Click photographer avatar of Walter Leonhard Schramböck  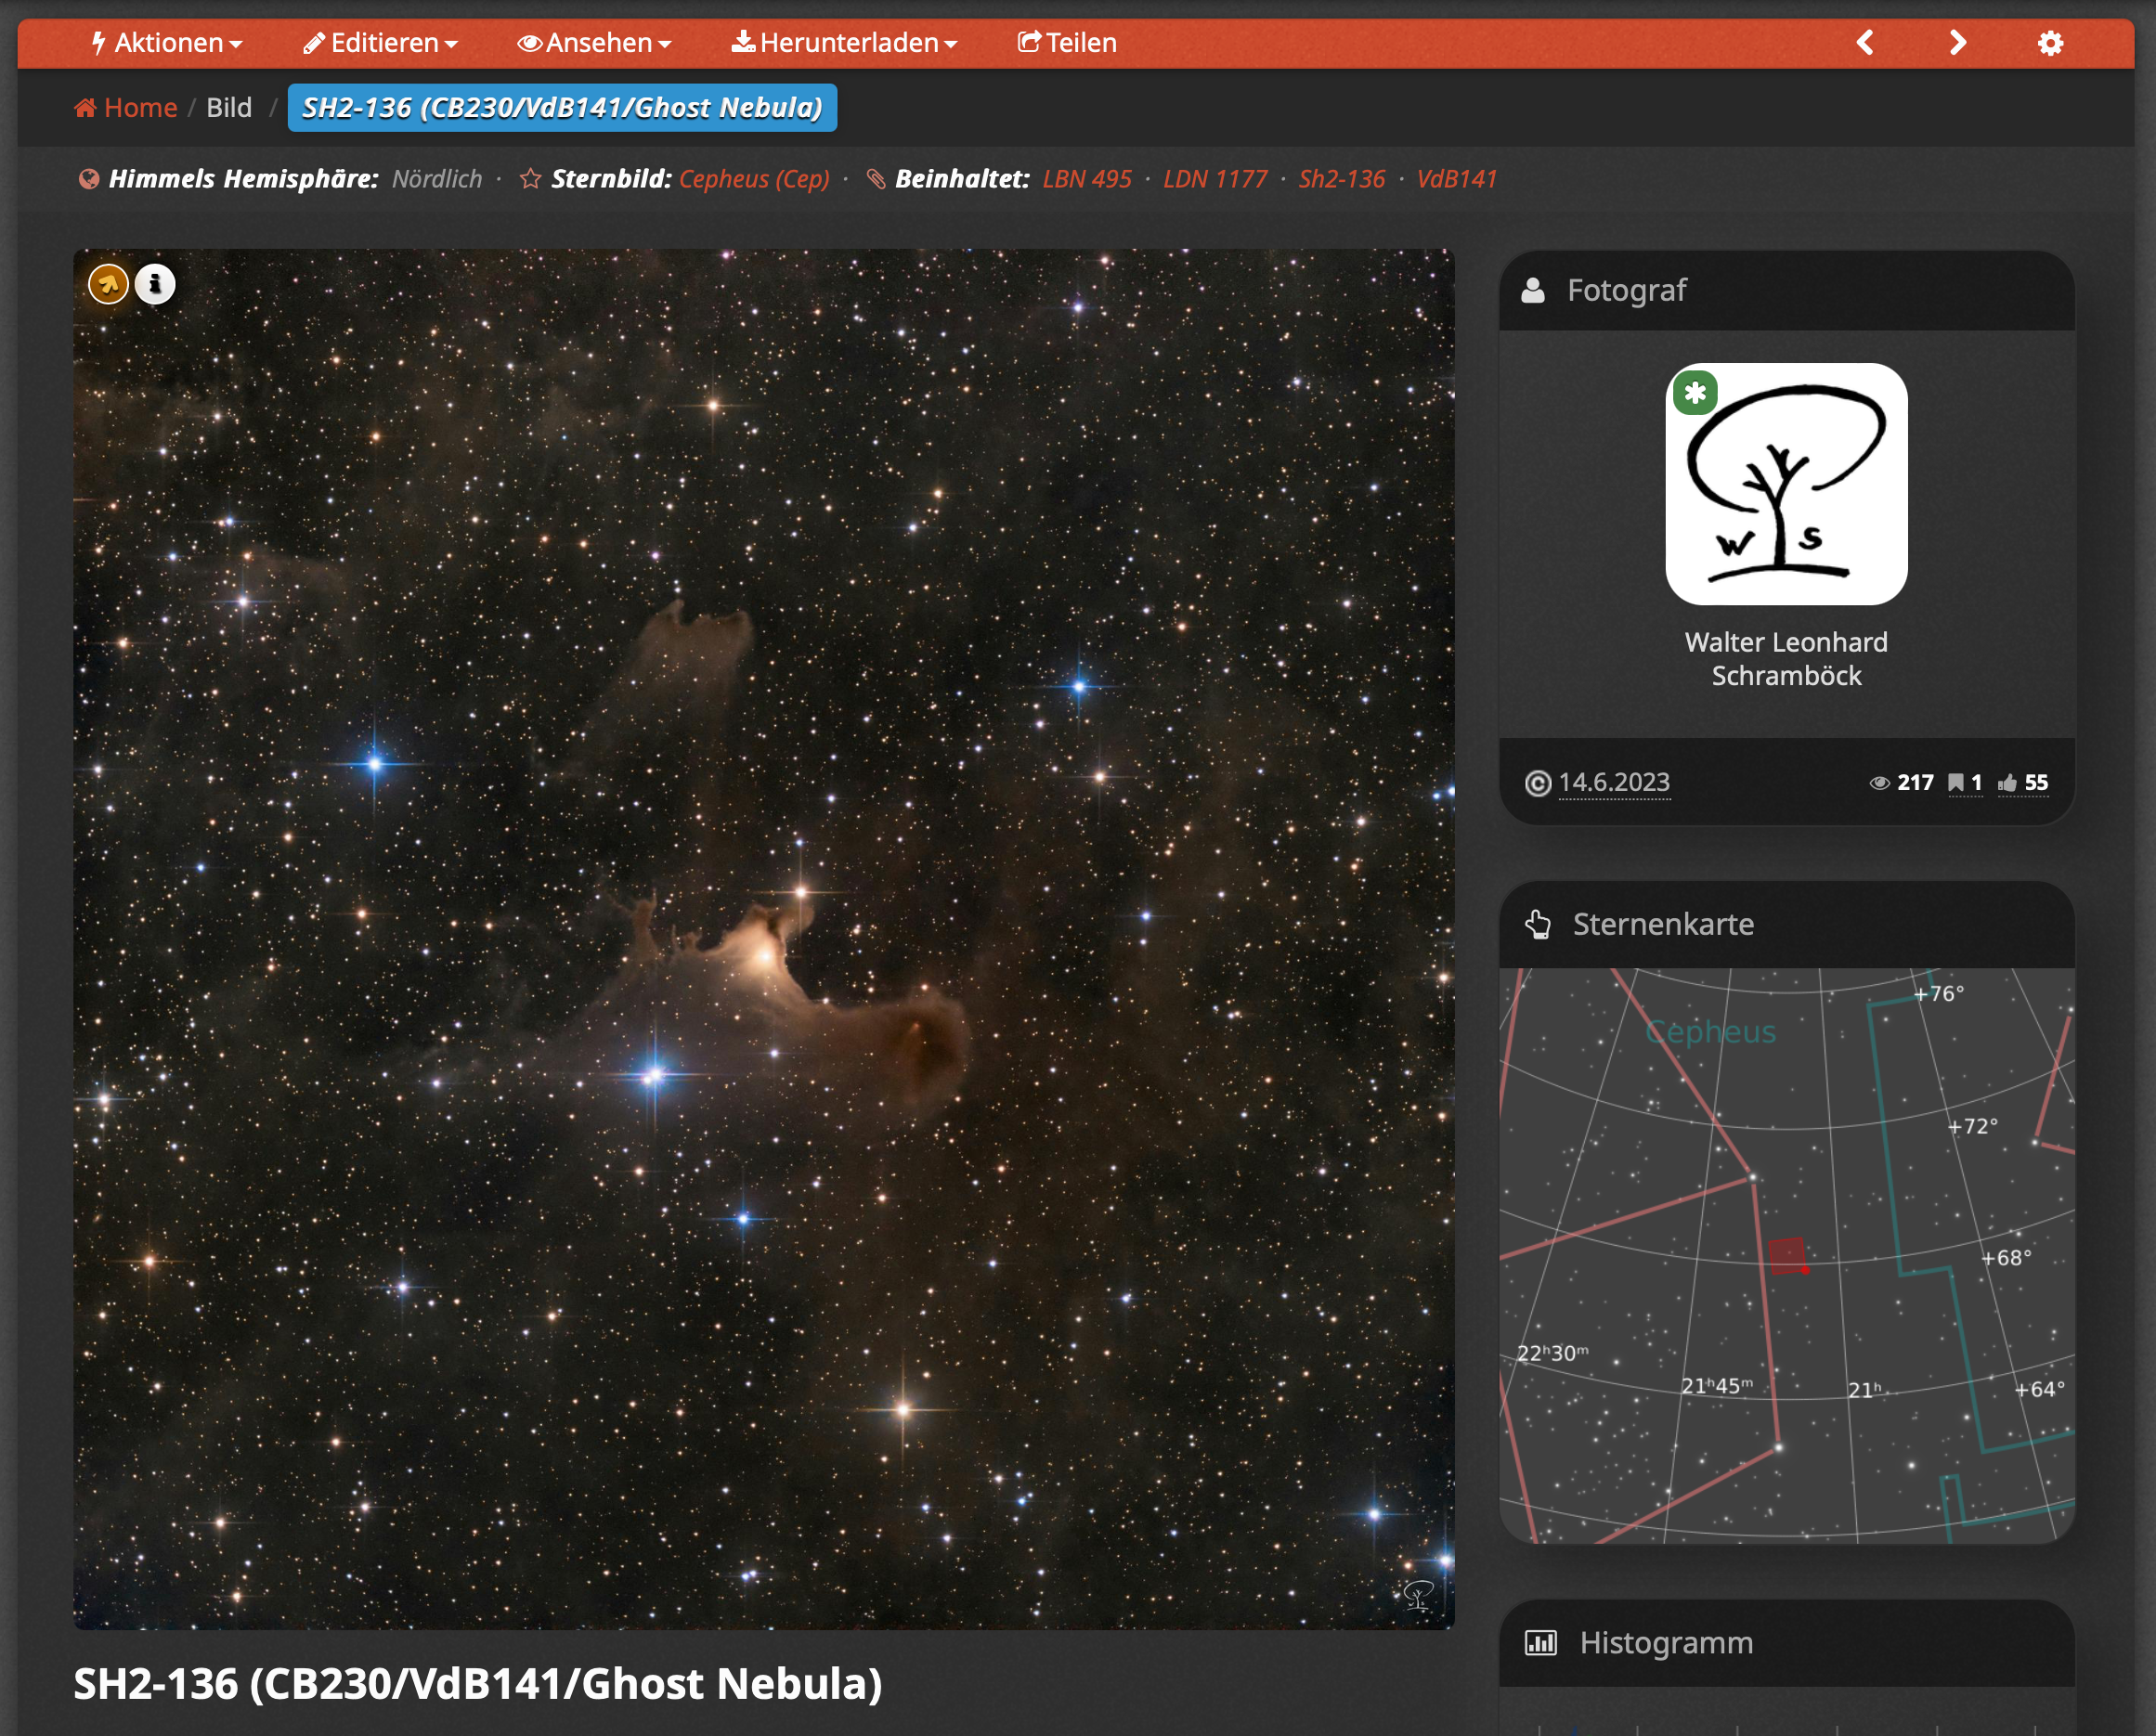1786,484
